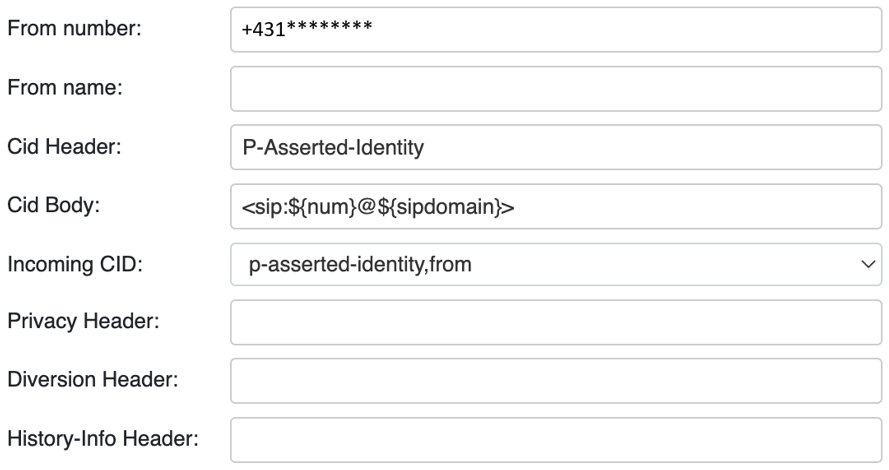The height and width of the screenshot is (470, 889).
Task: Click the "Diversion Header:" label
Action: [86, 383]
